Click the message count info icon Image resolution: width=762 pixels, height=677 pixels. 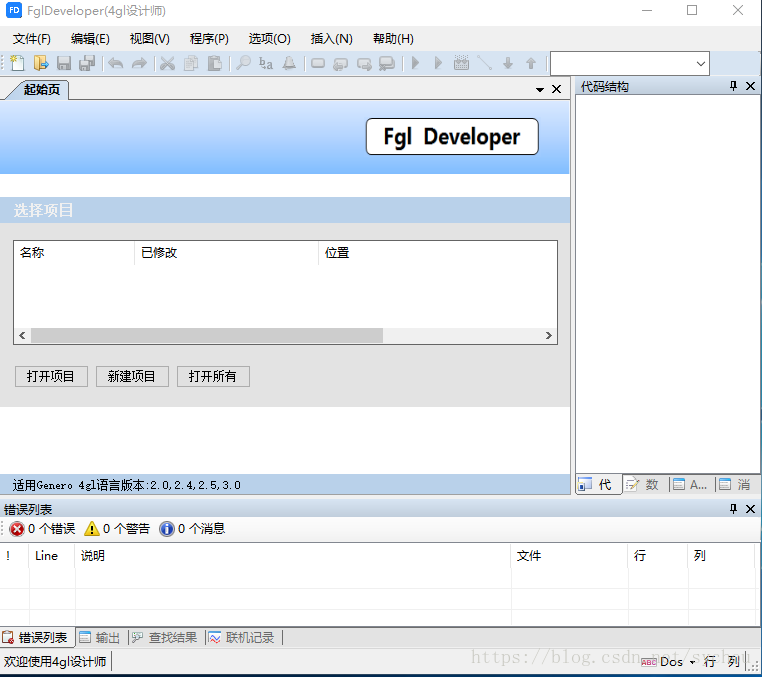click(x=166, y=529)
